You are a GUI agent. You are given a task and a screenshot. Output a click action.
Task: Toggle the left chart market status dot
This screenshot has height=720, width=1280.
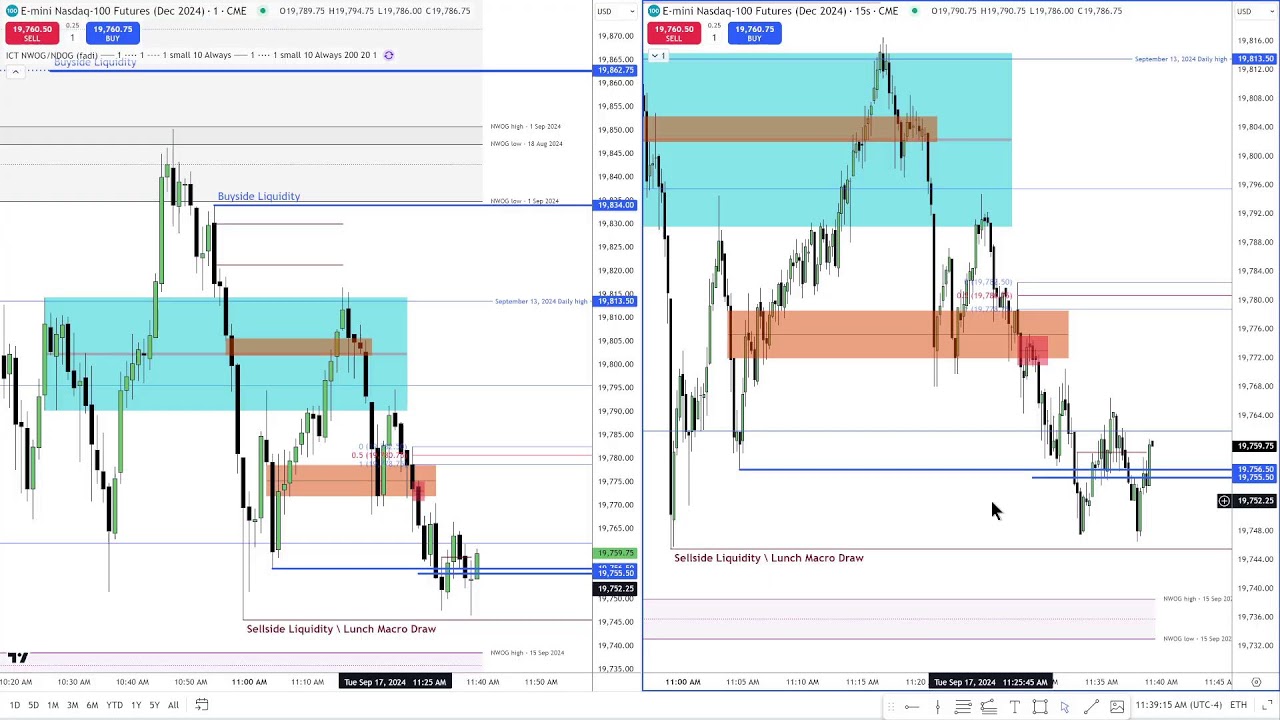point(262,11)
